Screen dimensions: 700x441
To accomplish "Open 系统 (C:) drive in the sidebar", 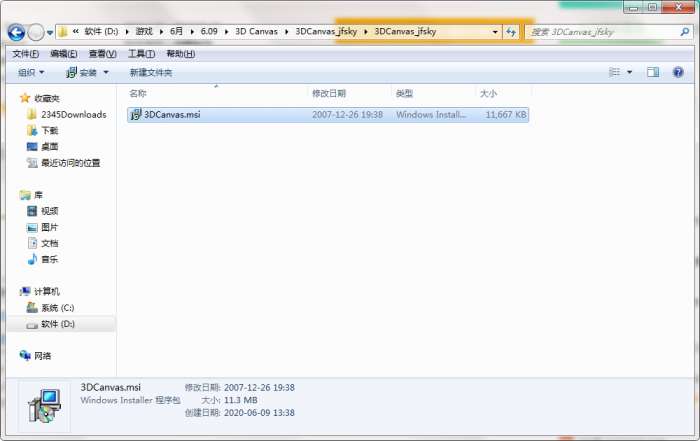I will pyautogui.click(x=58, y=308).
